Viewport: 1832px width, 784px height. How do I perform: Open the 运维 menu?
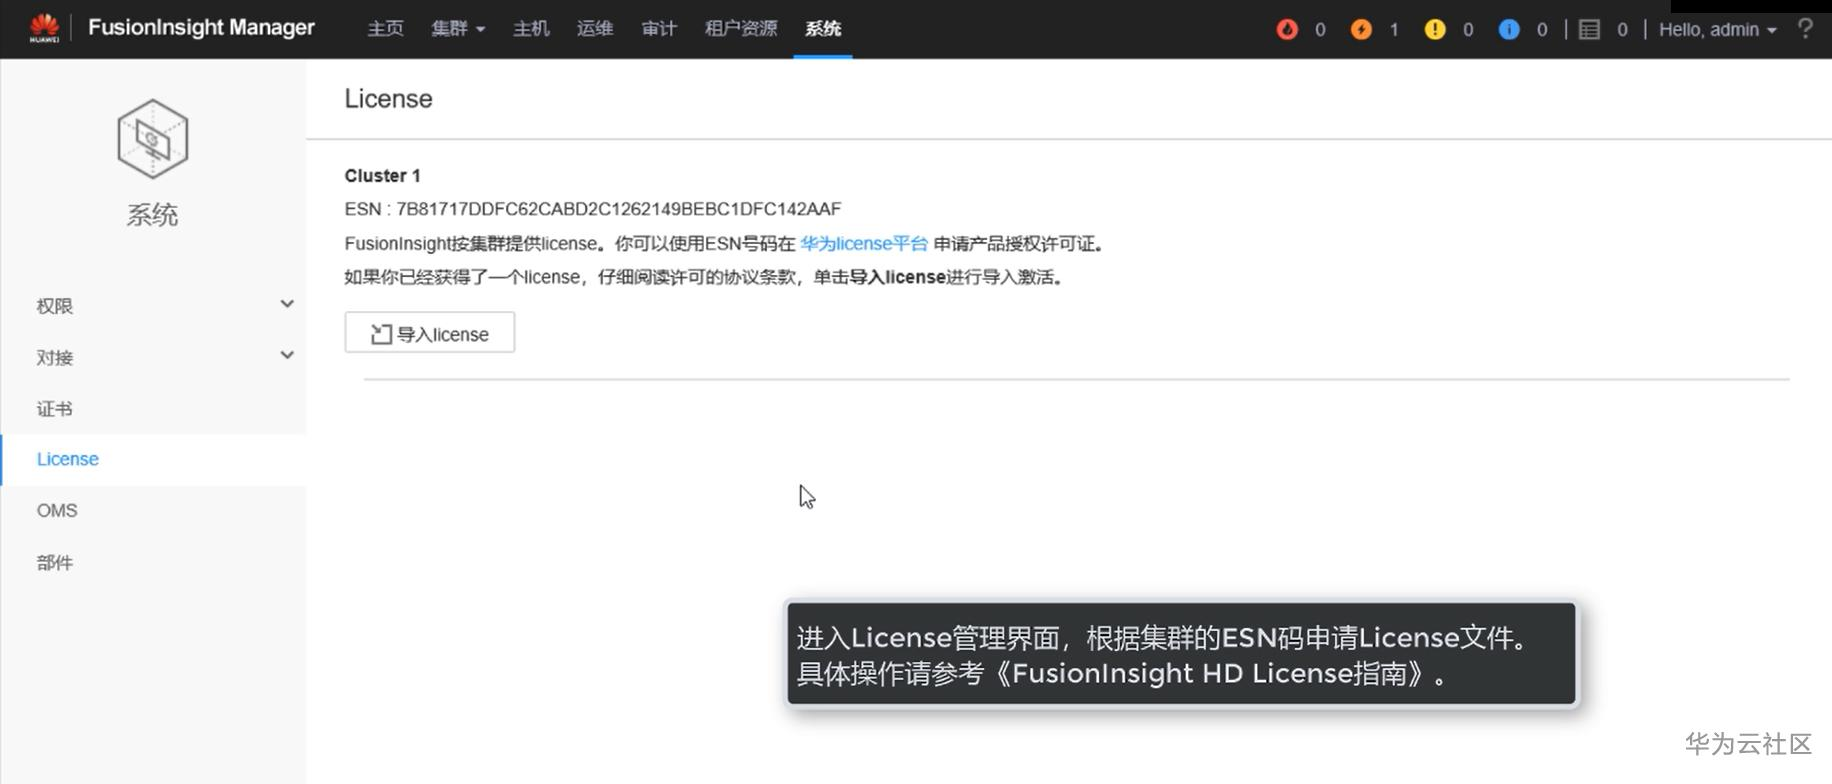pyautogui.click(x=595, y=29)
